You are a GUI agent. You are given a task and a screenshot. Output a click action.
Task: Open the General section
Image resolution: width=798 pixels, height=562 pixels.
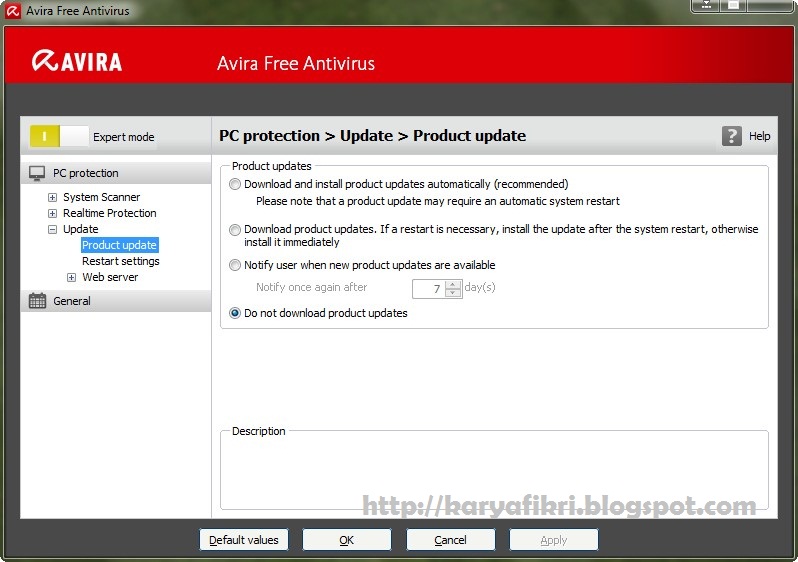coord(116,301)
